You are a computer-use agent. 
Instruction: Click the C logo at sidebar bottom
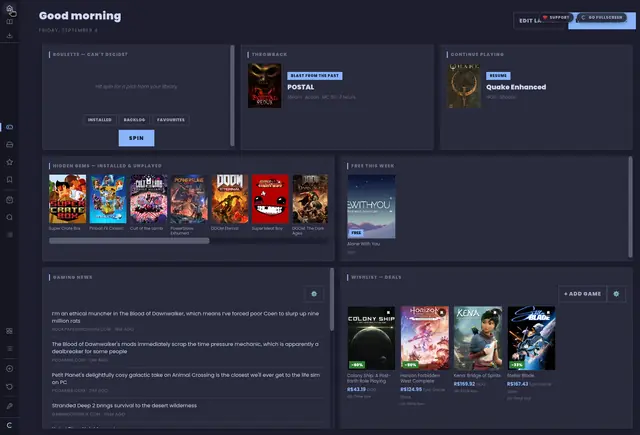pyautogui.click(x=9, y=425)
